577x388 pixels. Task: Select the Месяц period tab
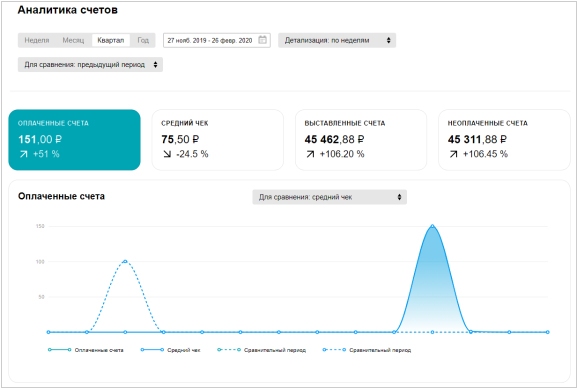point(73,40)
